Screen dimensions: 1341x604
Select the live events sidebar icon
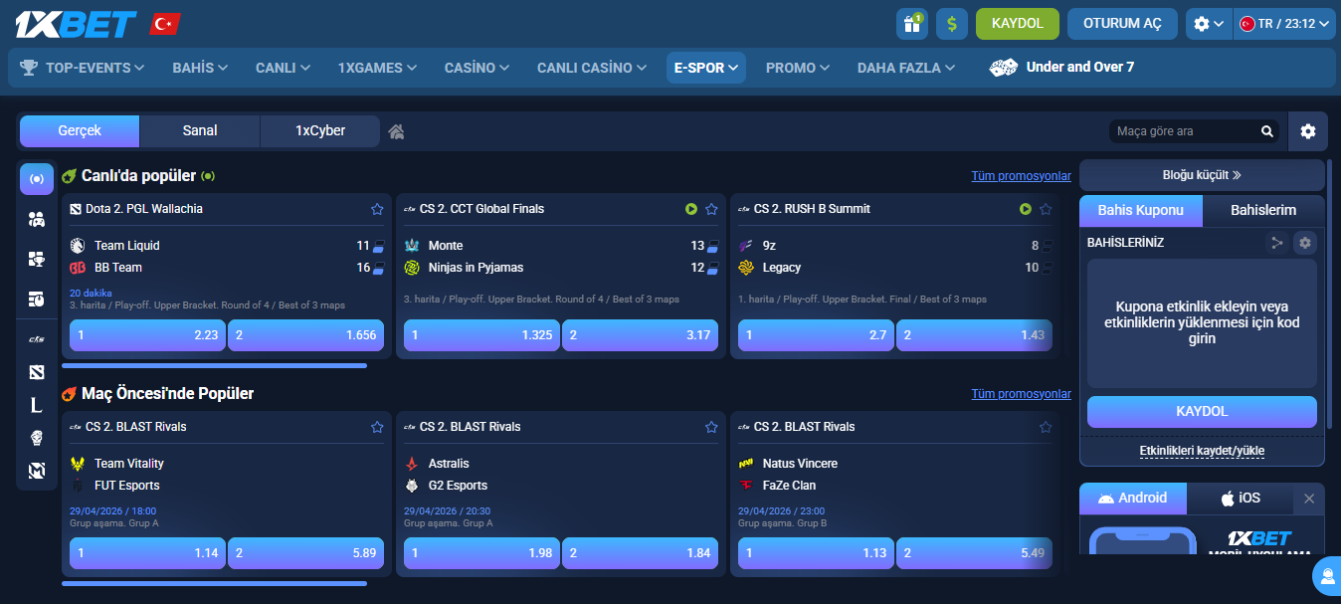(37, 179)
